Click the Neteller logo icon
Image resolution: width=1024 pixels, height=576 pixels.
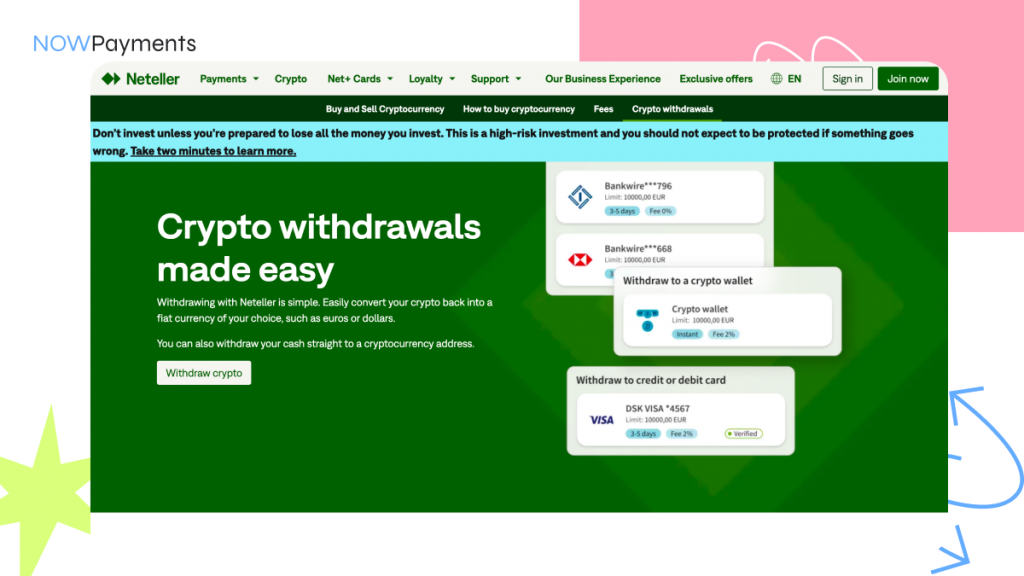point(110,79)
